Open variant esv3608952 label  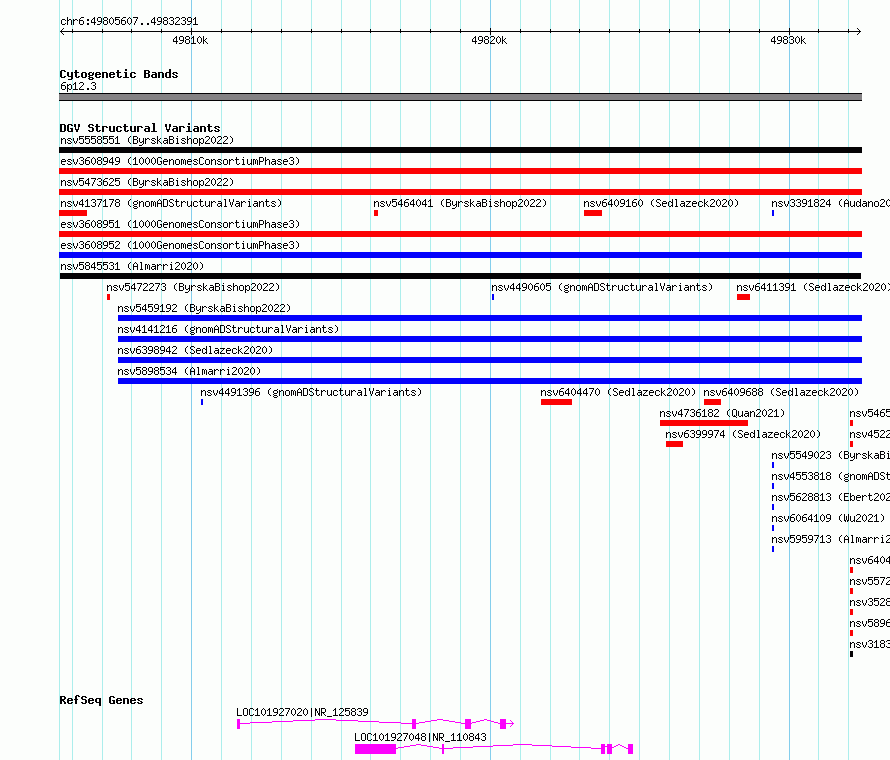[x=180, y=245]
